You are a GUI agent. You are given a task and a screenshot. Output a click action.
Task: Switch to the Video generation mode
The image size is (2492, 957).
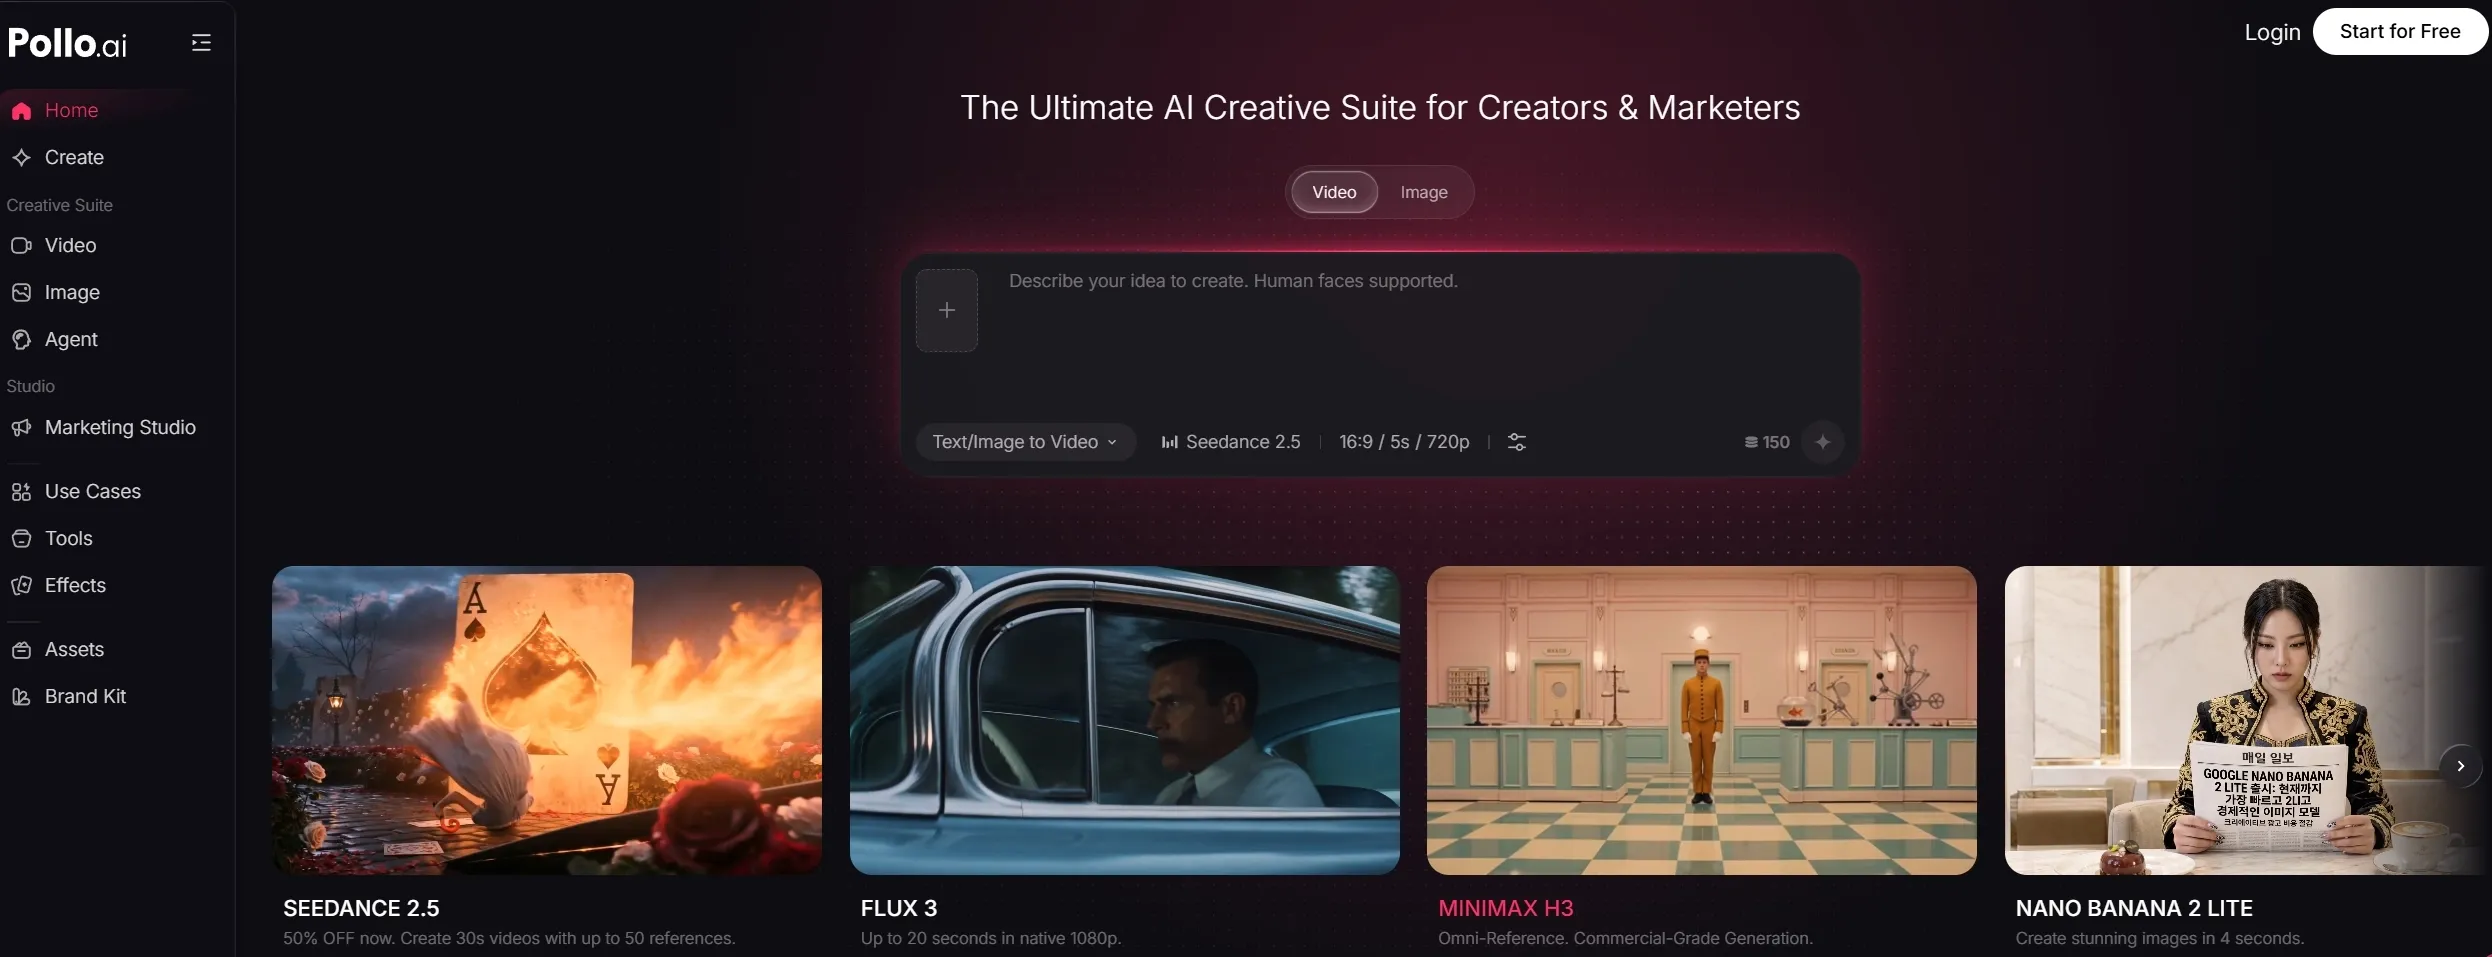[1334, 192]
